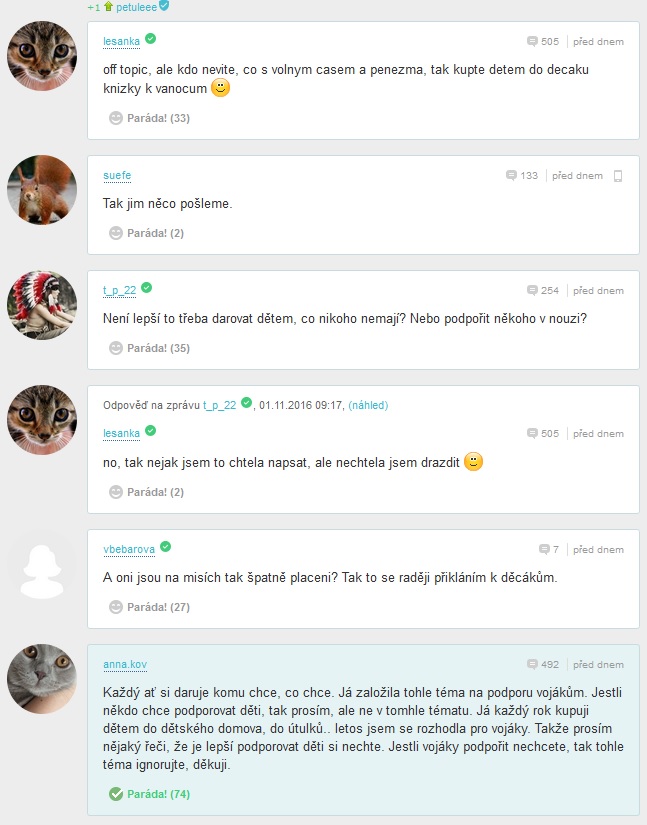Toggle Paráda! (27) on vbebarova's comment

(149, 607)
